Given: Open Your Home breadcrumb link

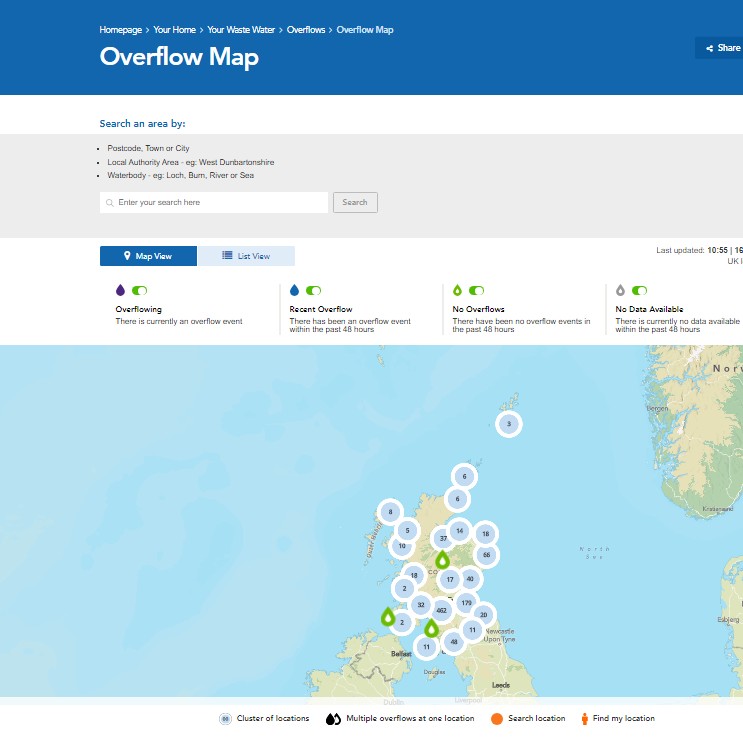Looking at the screenshot, I should (x=174, y=30).
